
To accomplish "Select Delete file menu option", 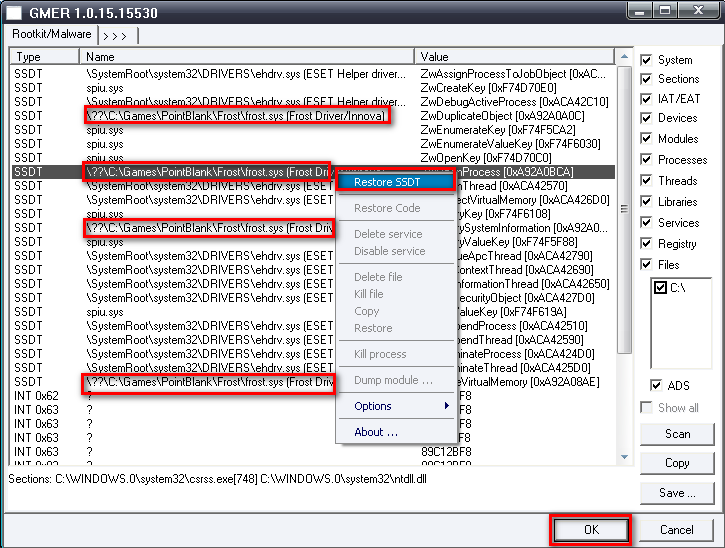I will click(x=396, y=277).
